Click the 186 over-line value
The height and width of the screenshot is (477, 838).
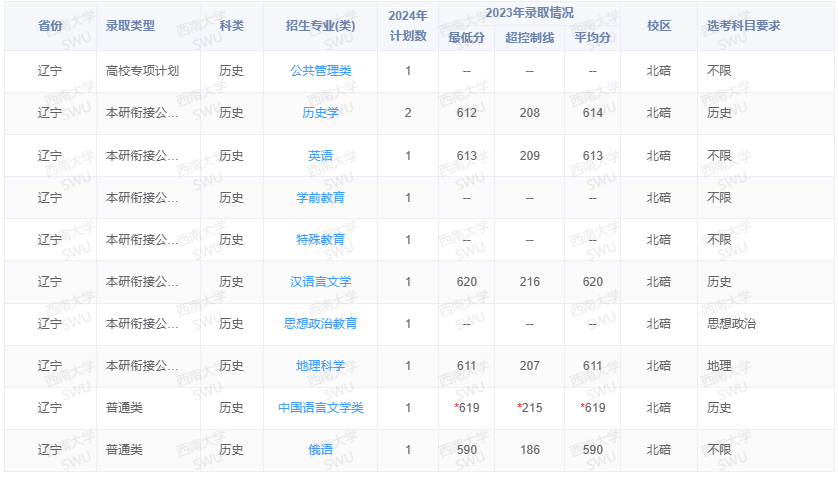pos(530,450)
